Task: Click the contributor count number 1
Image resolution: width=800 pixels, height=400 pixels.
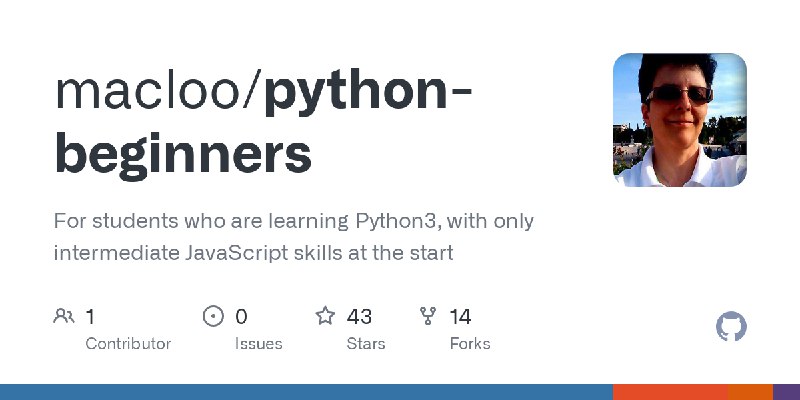Action: pos(90,317)
